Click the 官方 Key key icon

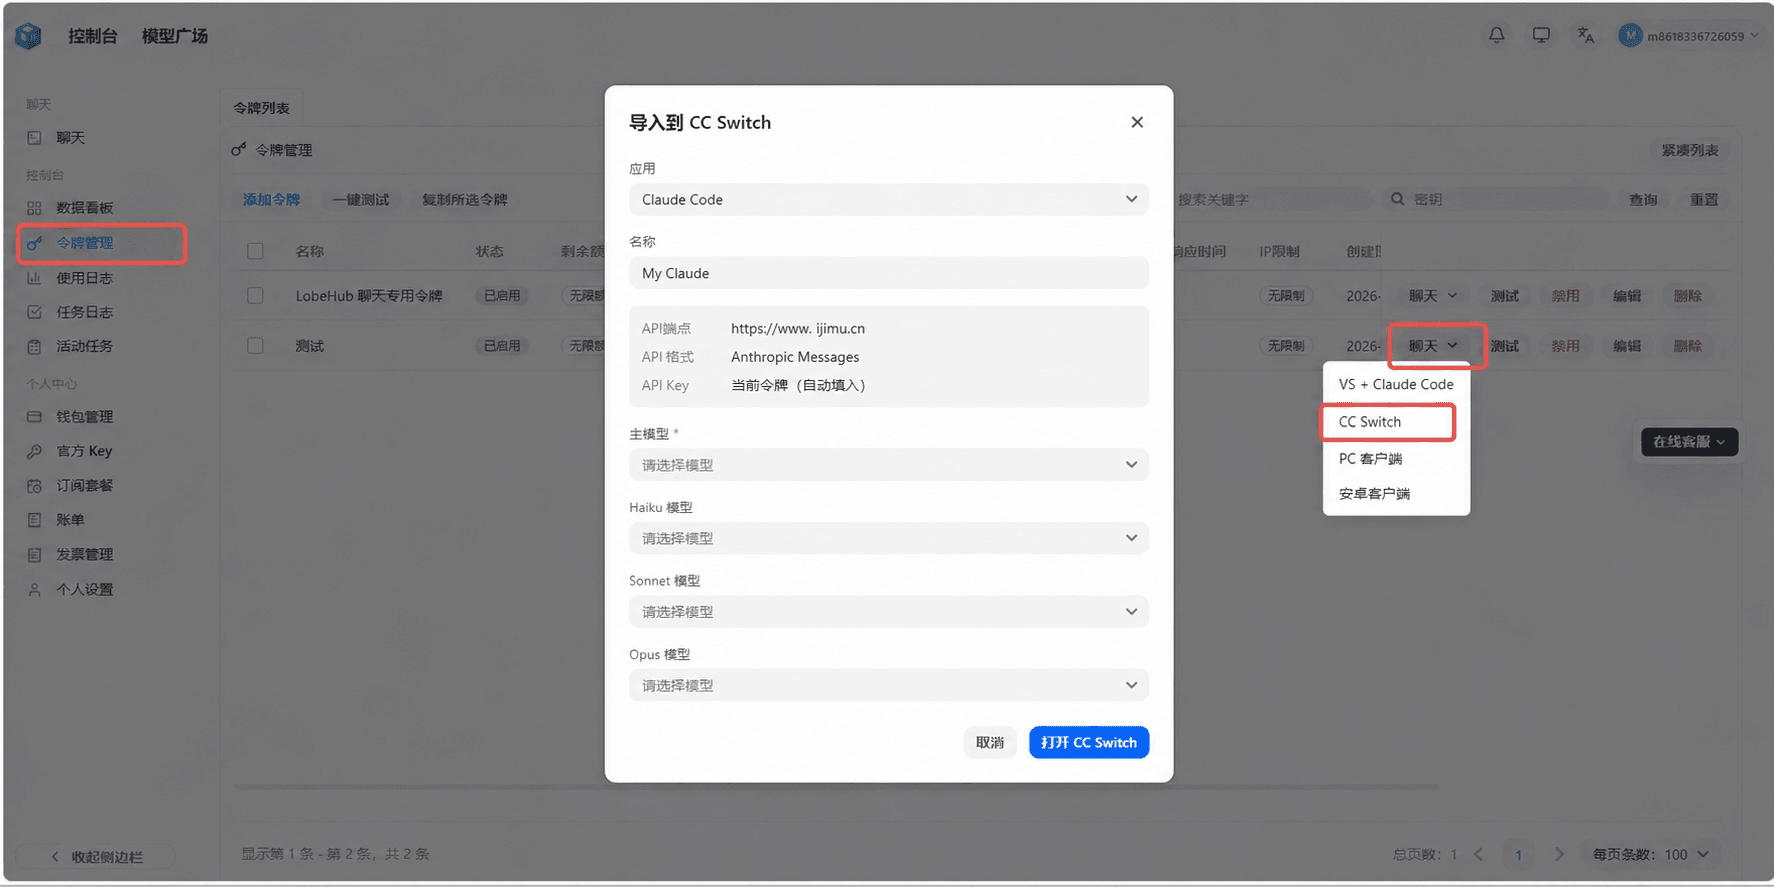pyautogui.click(x=34, y=451)
